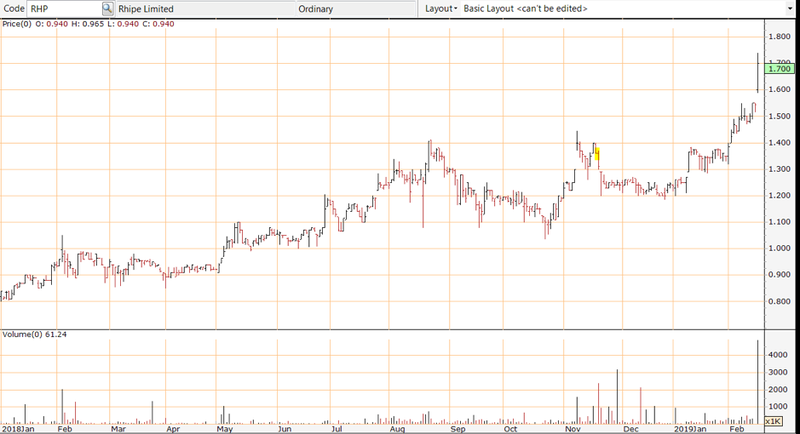Click the Rhipe Limited company name field
This screenshot has height=434, width=800.
coord(206,9)
